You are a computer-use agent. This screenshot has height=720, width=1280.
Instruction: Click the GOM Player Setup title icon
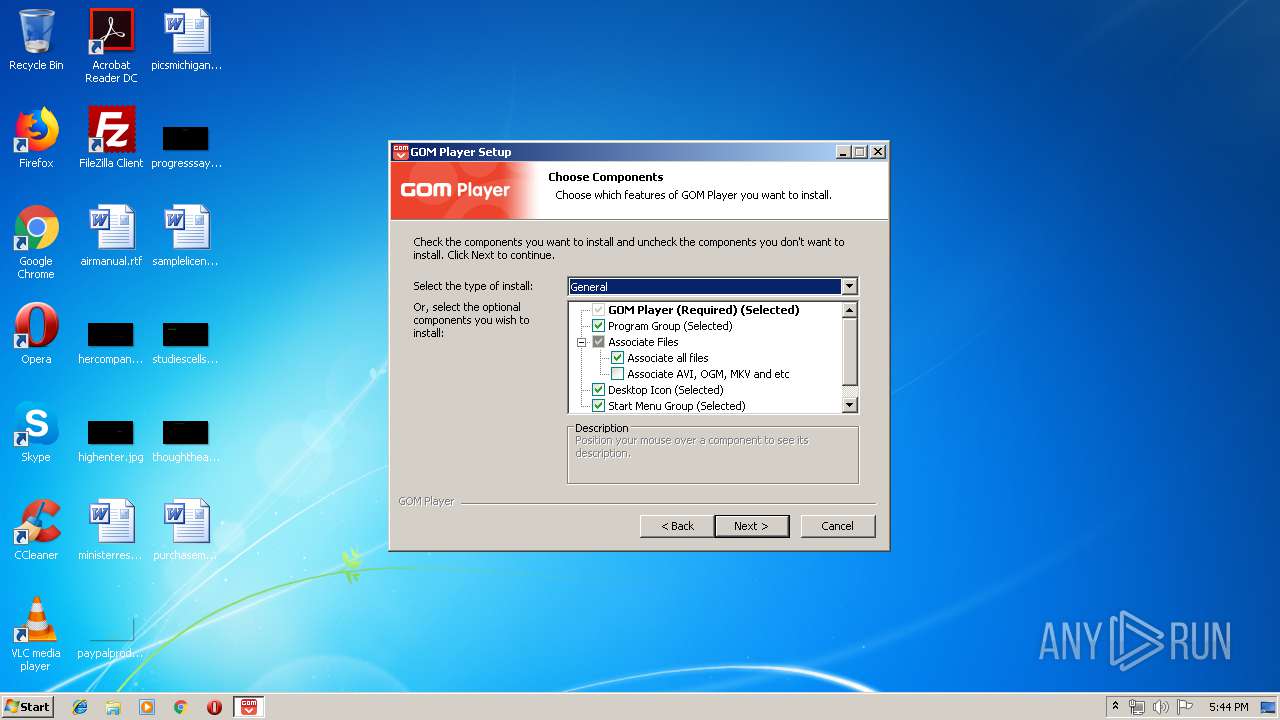tap(400, 152)
